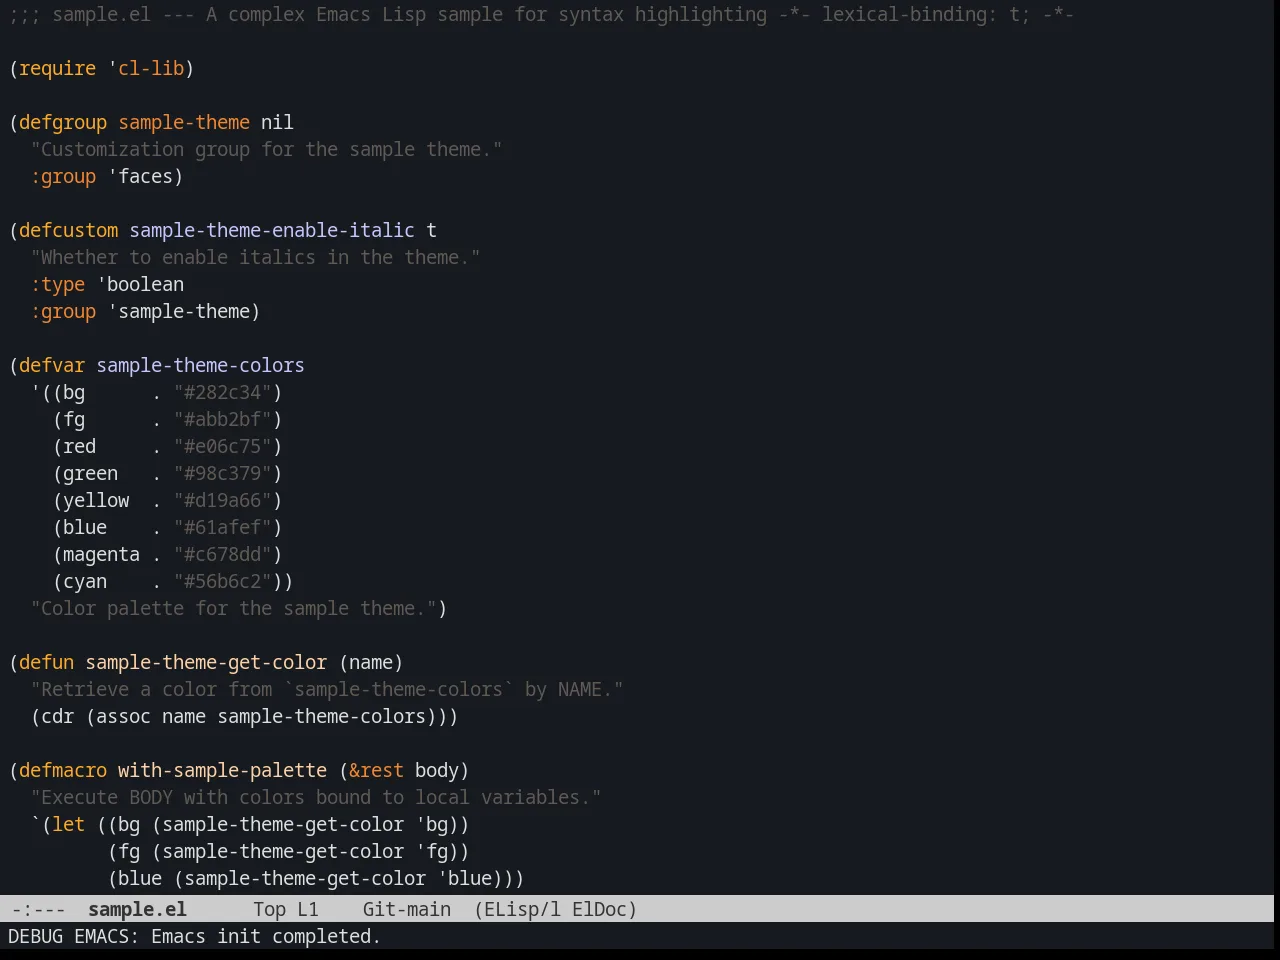Click the Top position indicator in mode line
The width and height of the screenshot is (1280, 960).
pyautogui.click(x=269, y=909)
